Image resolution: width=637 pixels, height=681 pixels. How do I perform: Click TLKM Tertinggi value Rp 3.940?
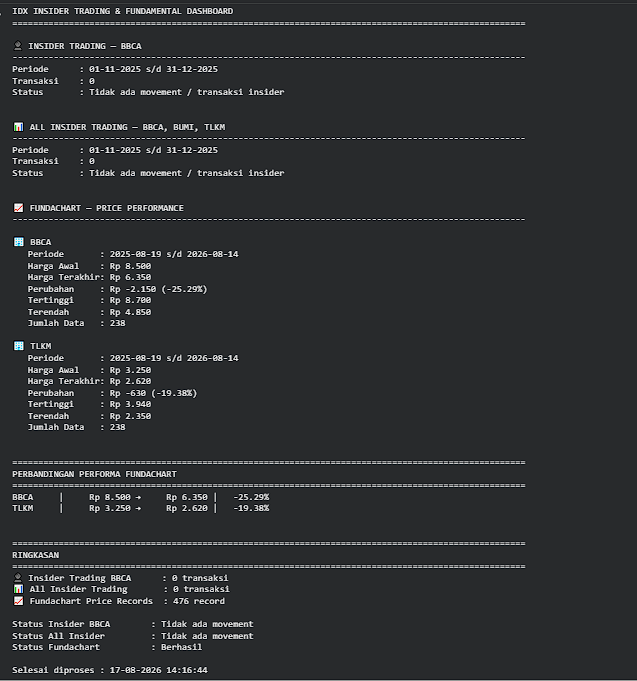pos(130,404)
